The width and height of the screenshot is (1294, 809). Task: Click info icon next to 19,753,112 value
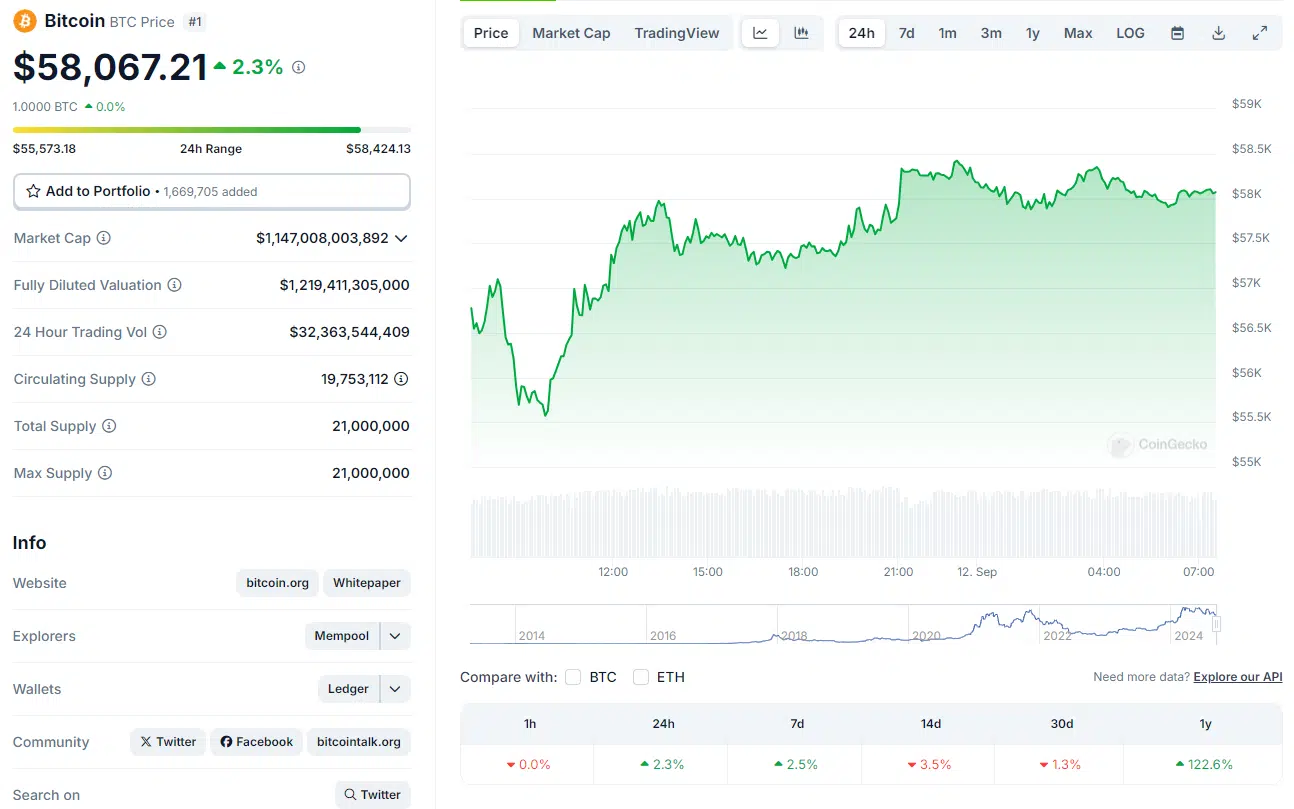(401, 379)
